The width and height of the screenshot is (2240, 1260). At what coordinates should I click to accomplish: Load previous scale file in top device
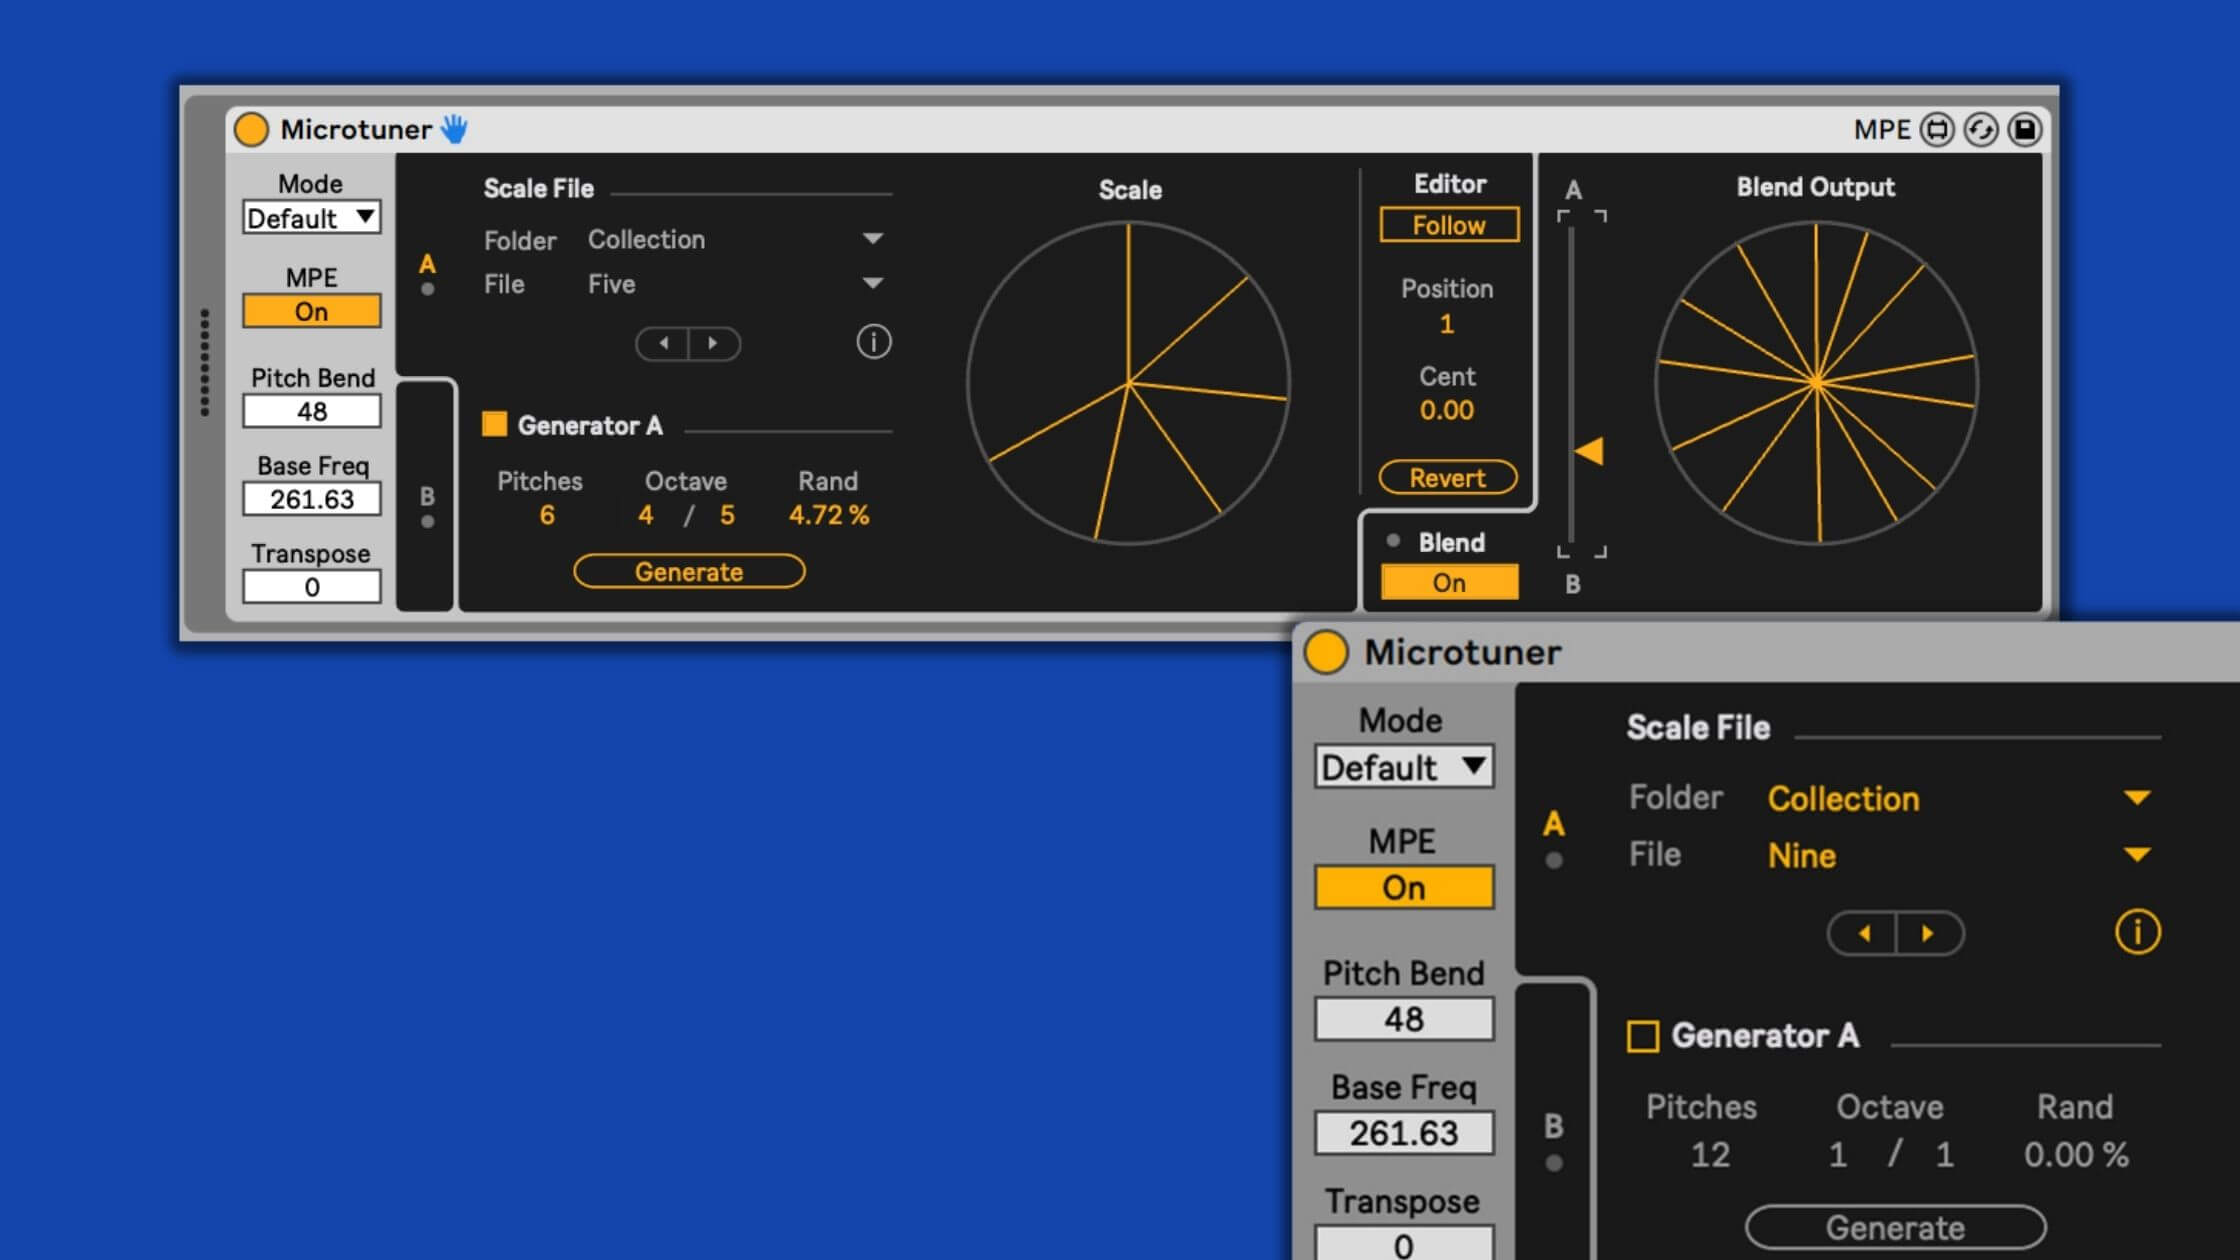click(x=664, y=343)
